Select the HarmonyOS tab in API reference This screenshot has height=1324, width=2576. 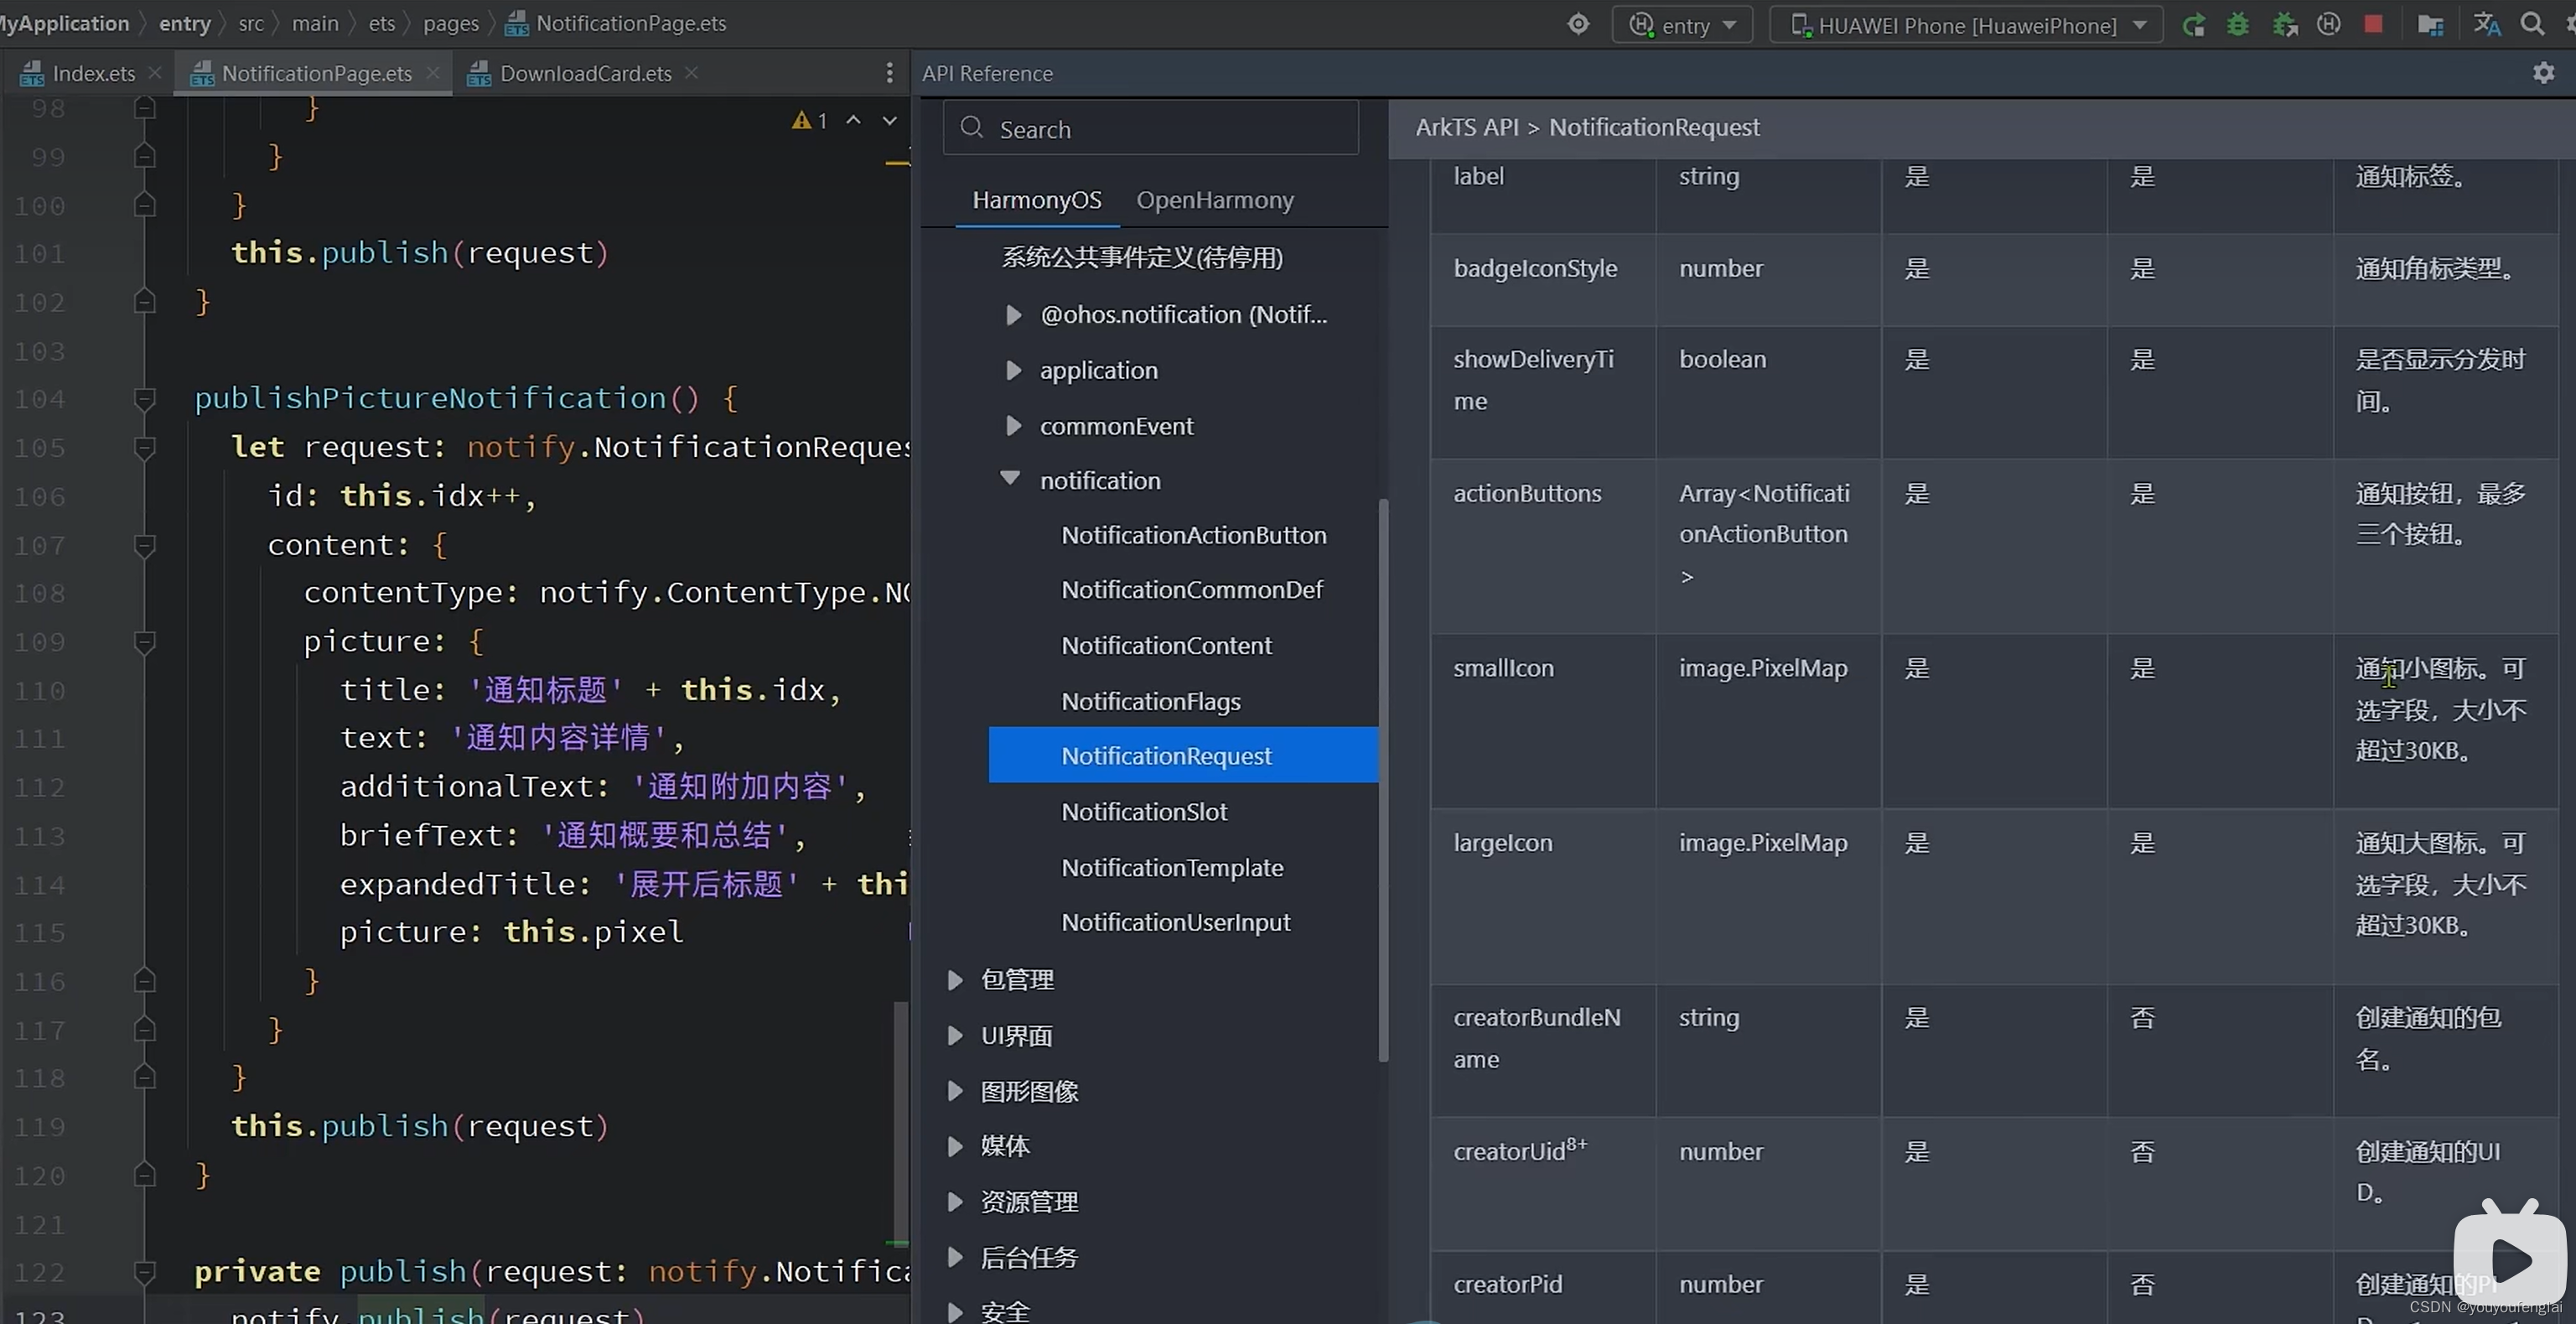click(1036, 200)
